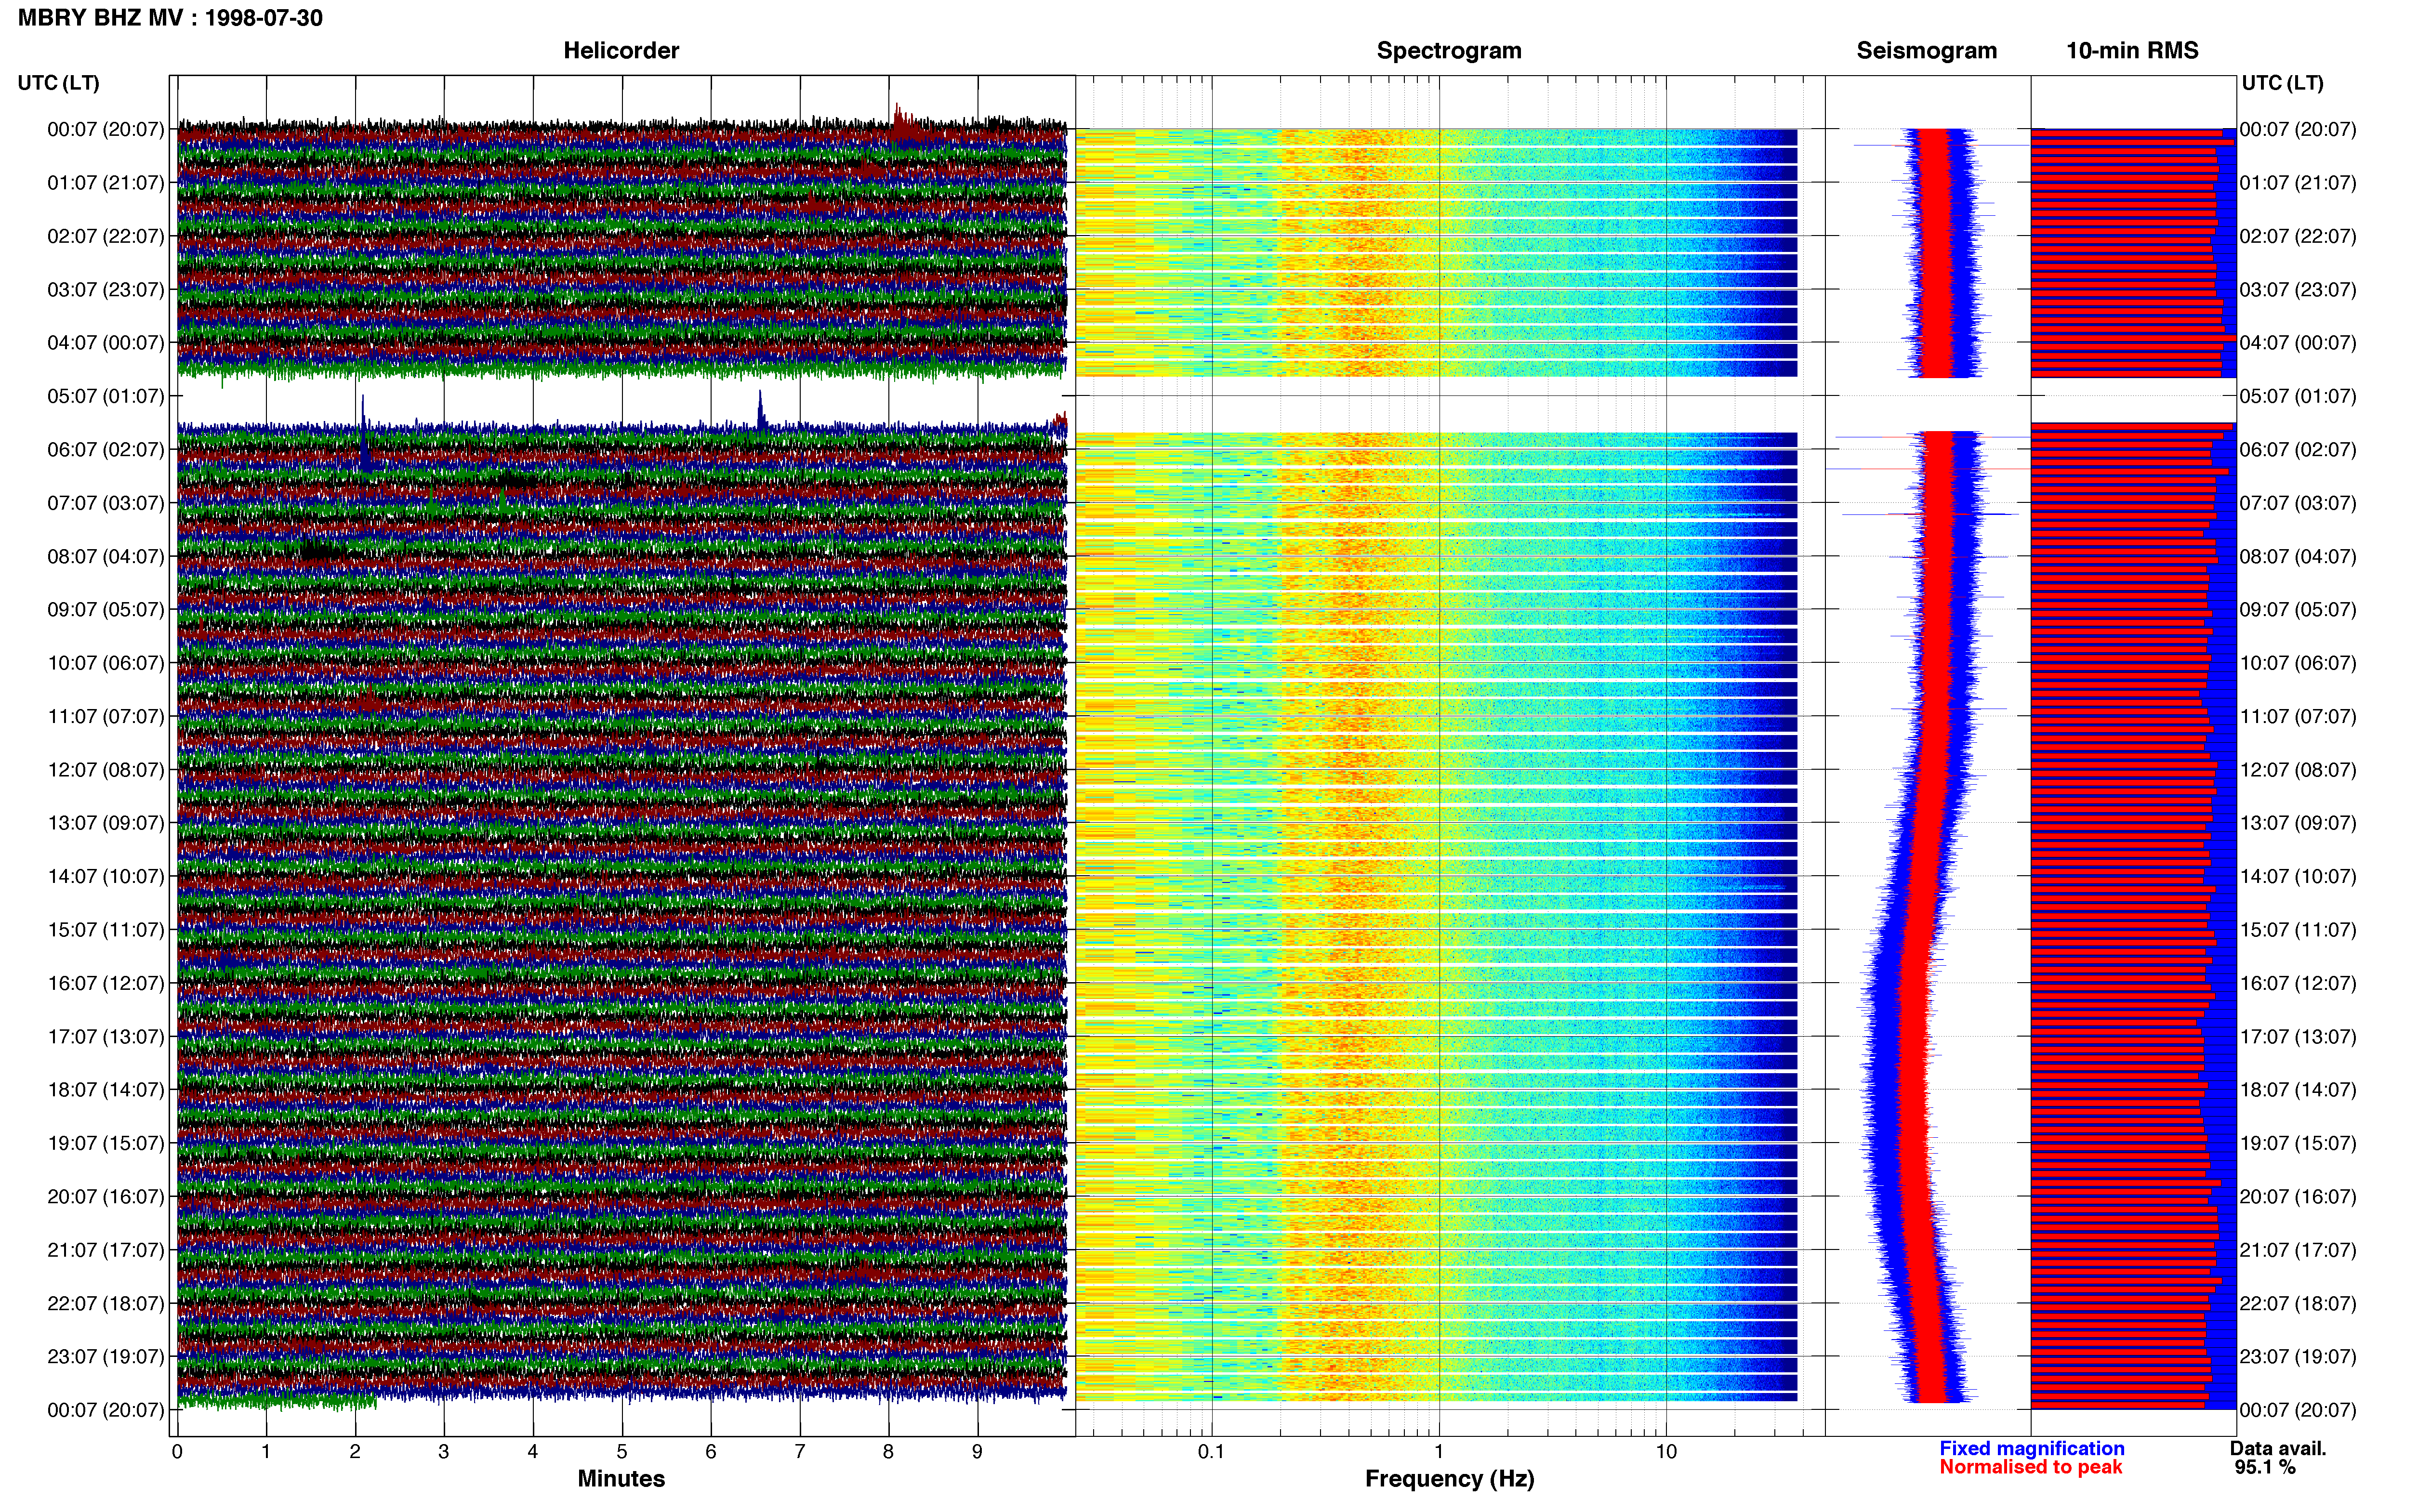The width and height of the screenshot is (2418, 1512).
Task: Click the 'Fixed magnification' legend text
Action: [2031, 1448]
